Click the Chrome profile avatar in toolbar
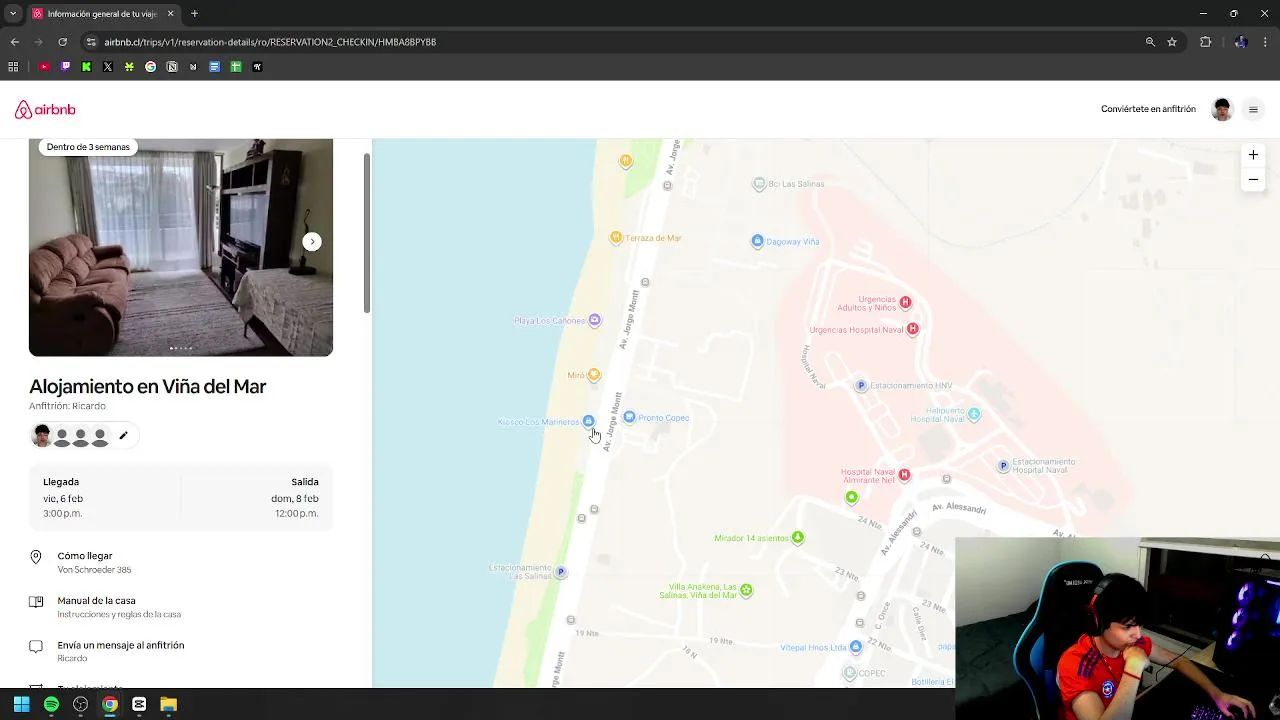The image size is (1280, 720). (x=1241, y=42)
